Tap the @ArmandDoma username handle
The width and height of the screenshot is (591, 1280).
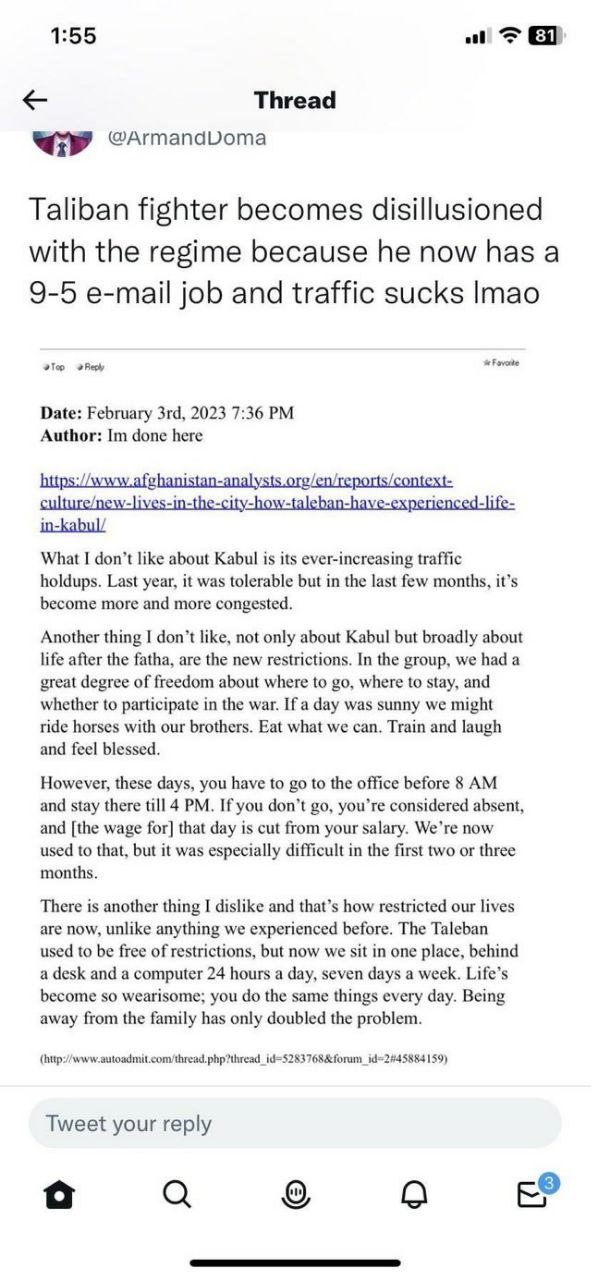187,138
